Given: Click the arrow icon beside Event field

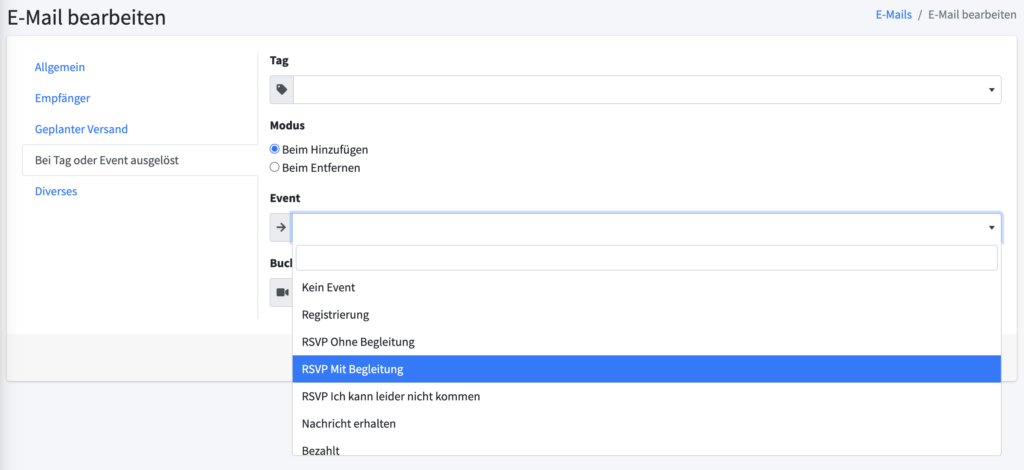Looking at the screenshot, I should pos(281,228).
